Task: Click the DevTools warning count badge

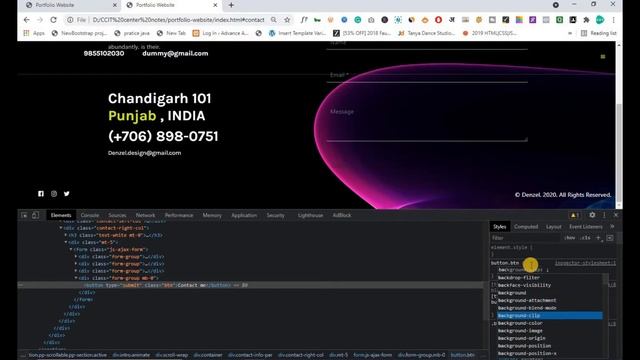Action: click(x=574, y=215)
